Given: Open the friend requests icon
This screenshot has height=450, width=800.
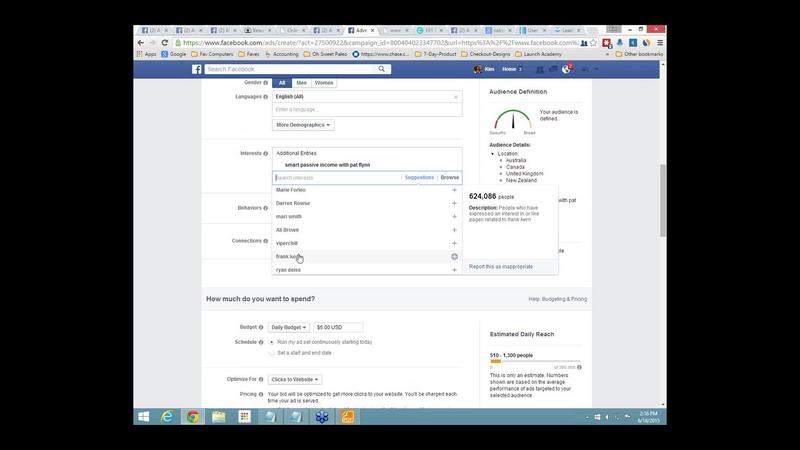Looking at the screenshot, I should [539, 69].
